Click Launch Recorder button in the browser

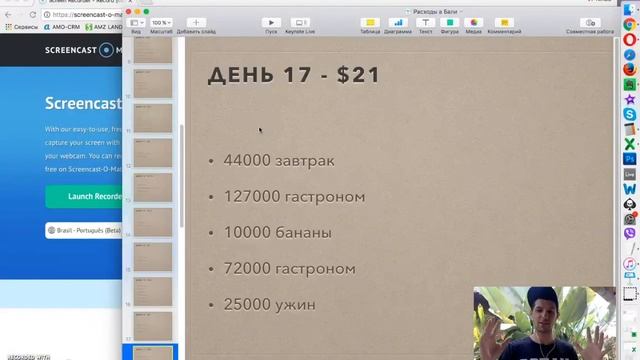84,196
